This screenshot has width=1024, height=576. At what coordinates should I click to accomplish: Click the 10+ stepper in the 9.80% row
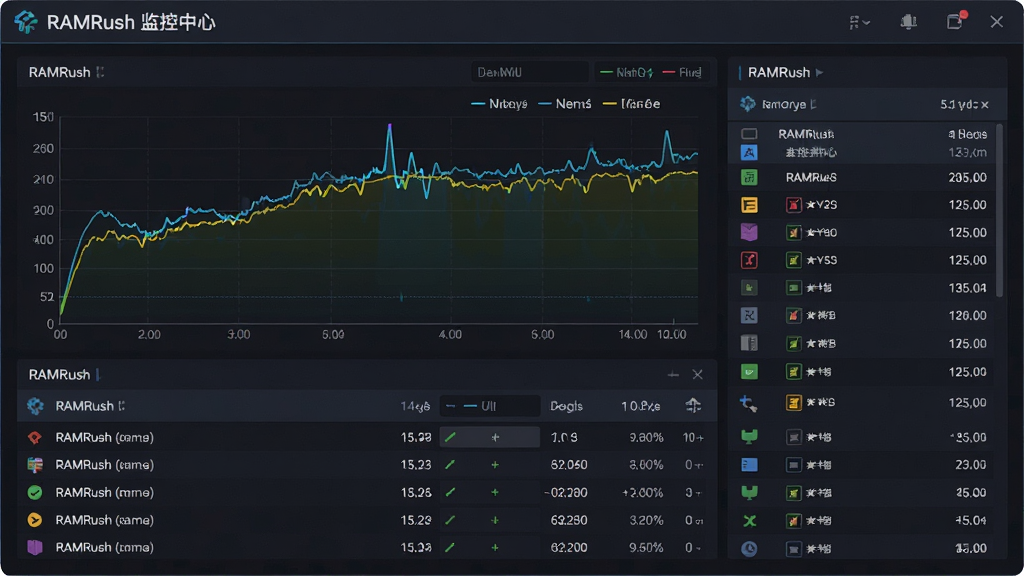coord(693,438)
